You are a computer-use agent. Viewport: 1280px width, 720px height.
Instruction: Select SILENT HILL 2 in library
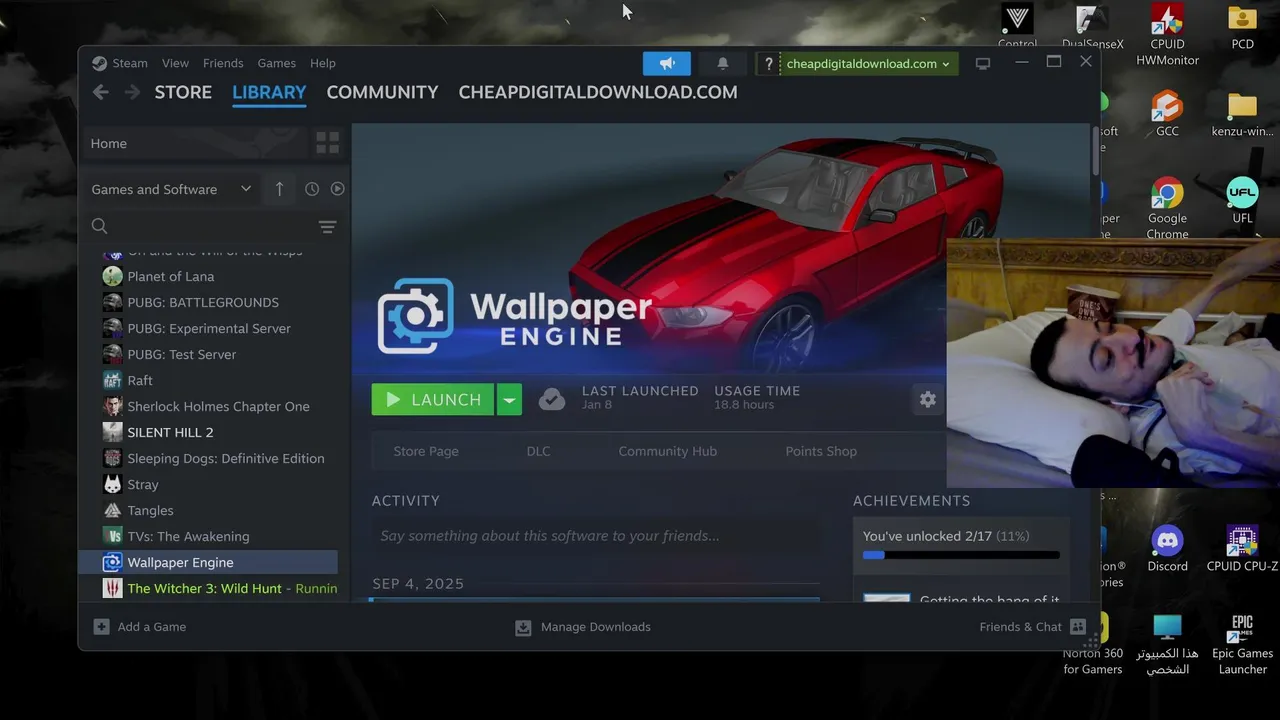170,432
